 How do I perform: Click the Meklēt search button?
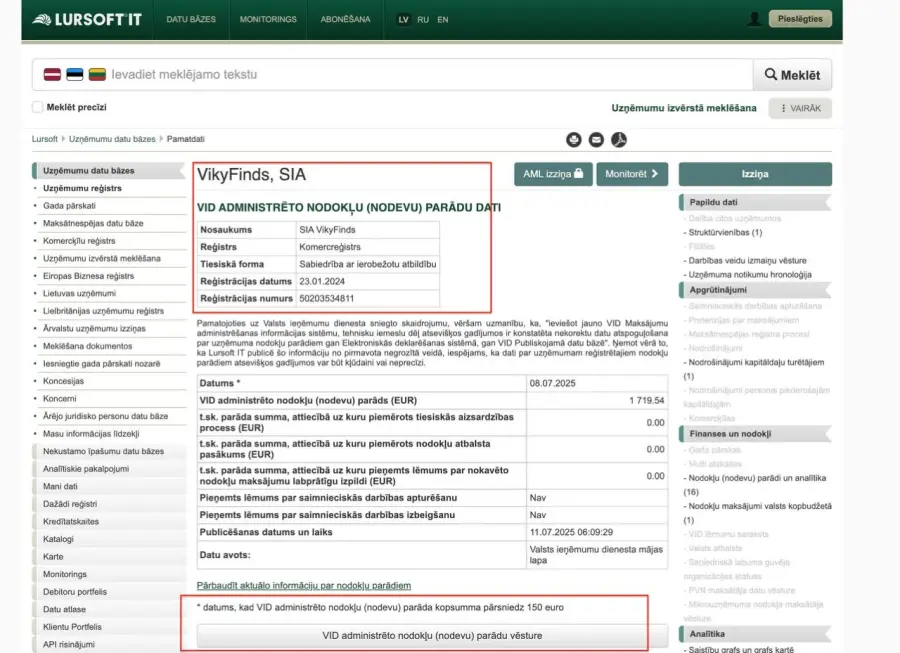[792, 75]
